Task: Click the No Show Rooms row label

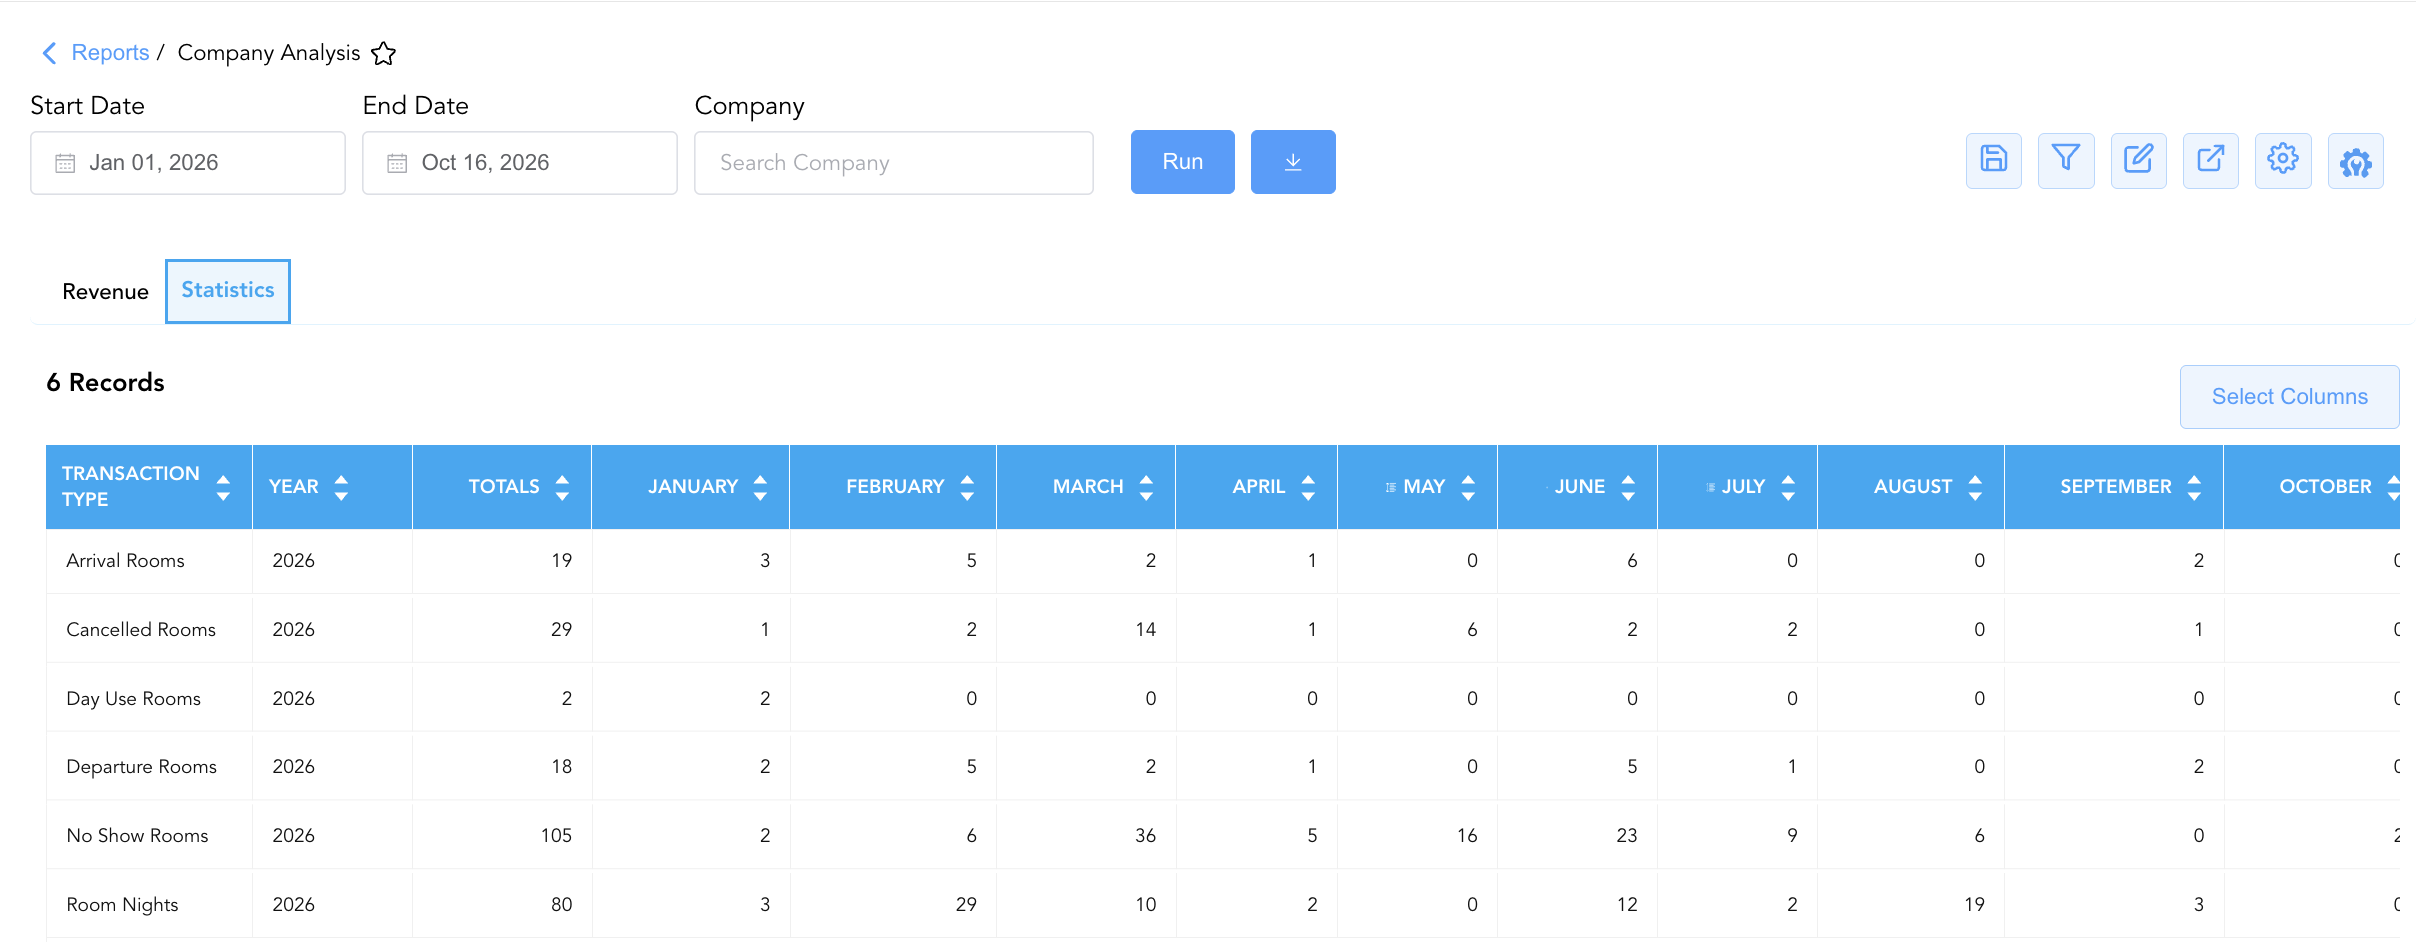Action: (x=137, y=836)
